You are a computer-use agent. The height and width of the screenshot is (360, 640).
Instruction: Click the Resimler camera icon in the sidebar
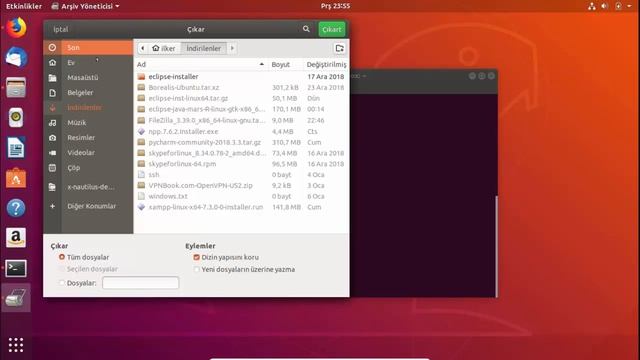52,138
